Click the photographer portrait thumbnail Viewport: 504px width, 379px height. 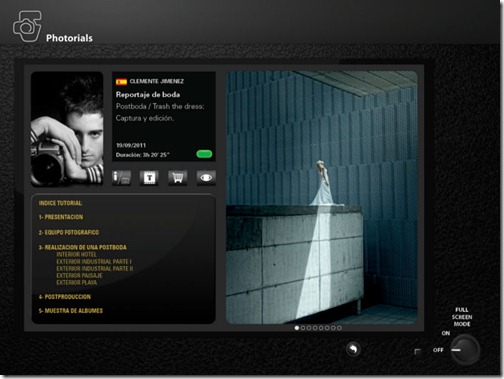coord(67,129)
